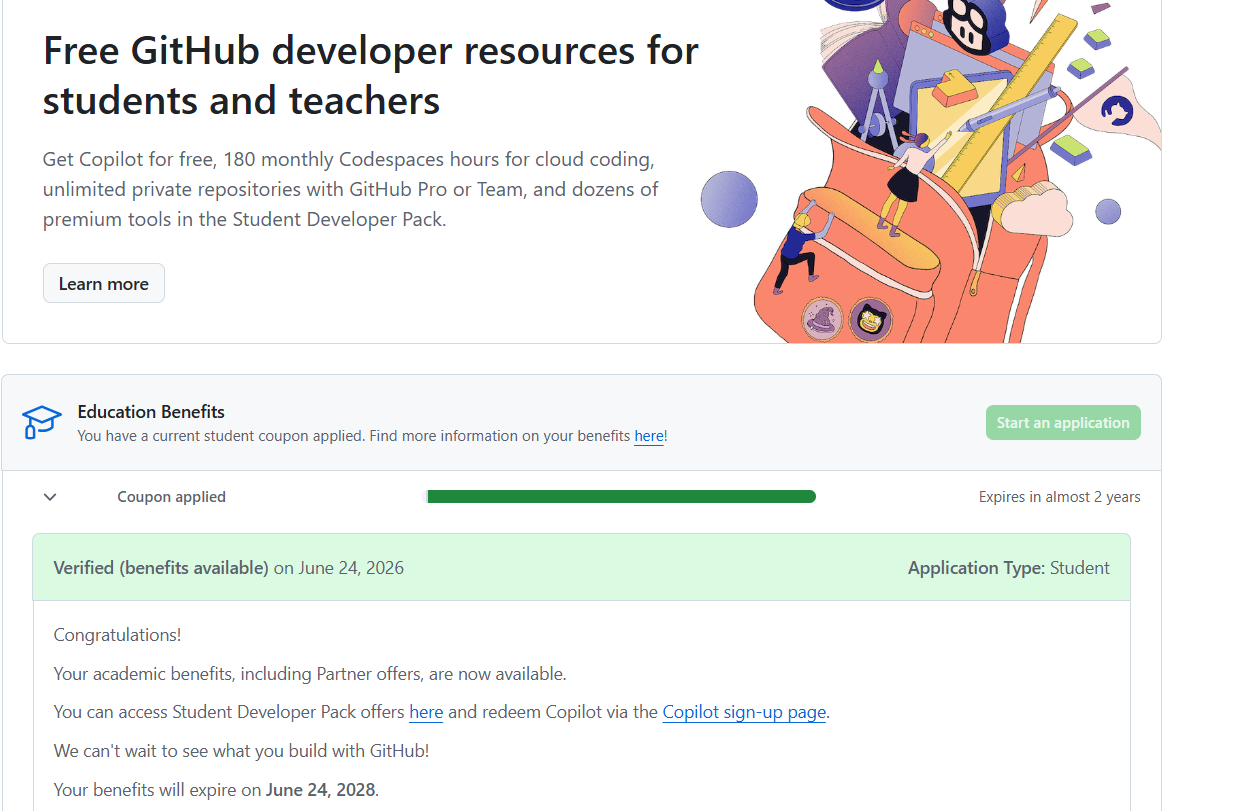
Task: Collapse the Coupon applied section chevron
Action: [50, 497]
